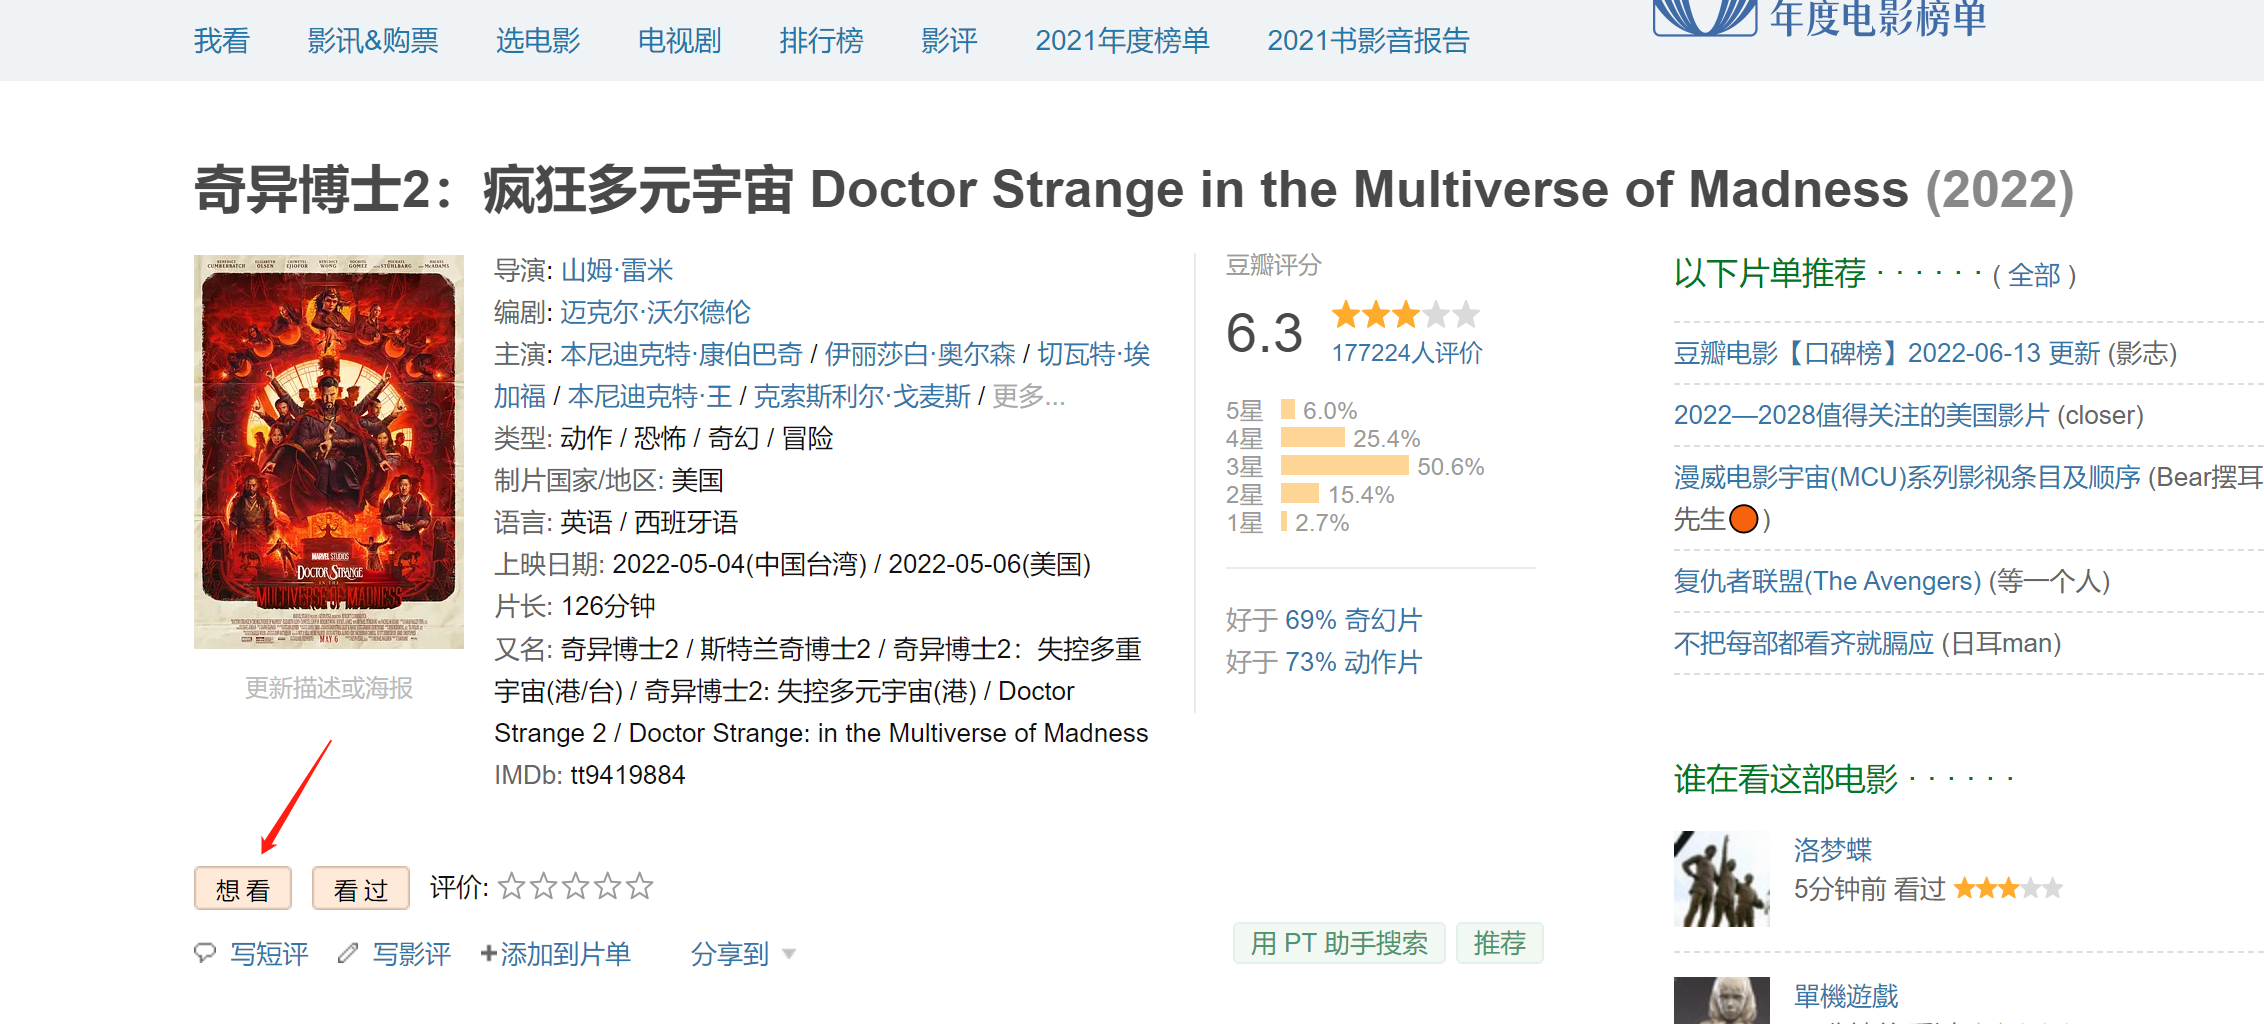2264x1024 pixels.
Task: Click the pencil icon beside 写影评
Action: (x=348, y=953)
